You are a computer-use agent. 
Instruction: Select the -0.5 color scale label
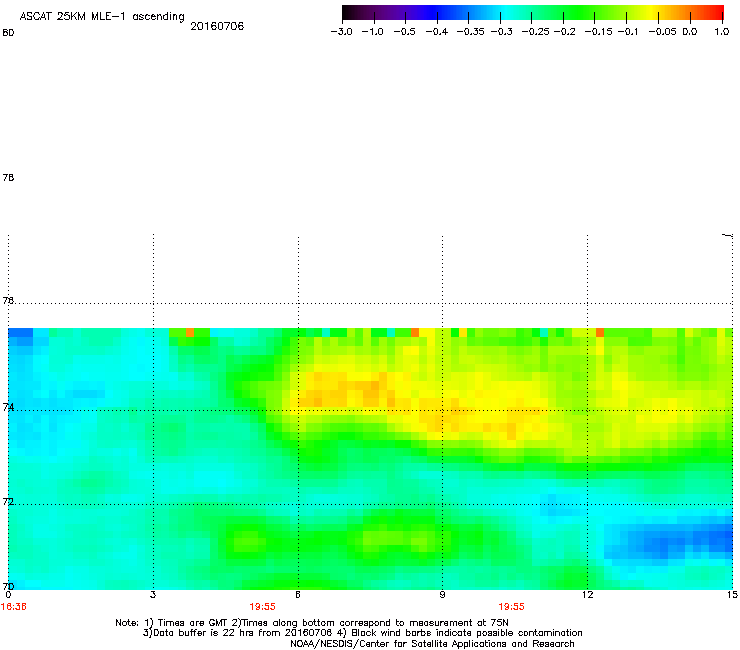(404, 32)
